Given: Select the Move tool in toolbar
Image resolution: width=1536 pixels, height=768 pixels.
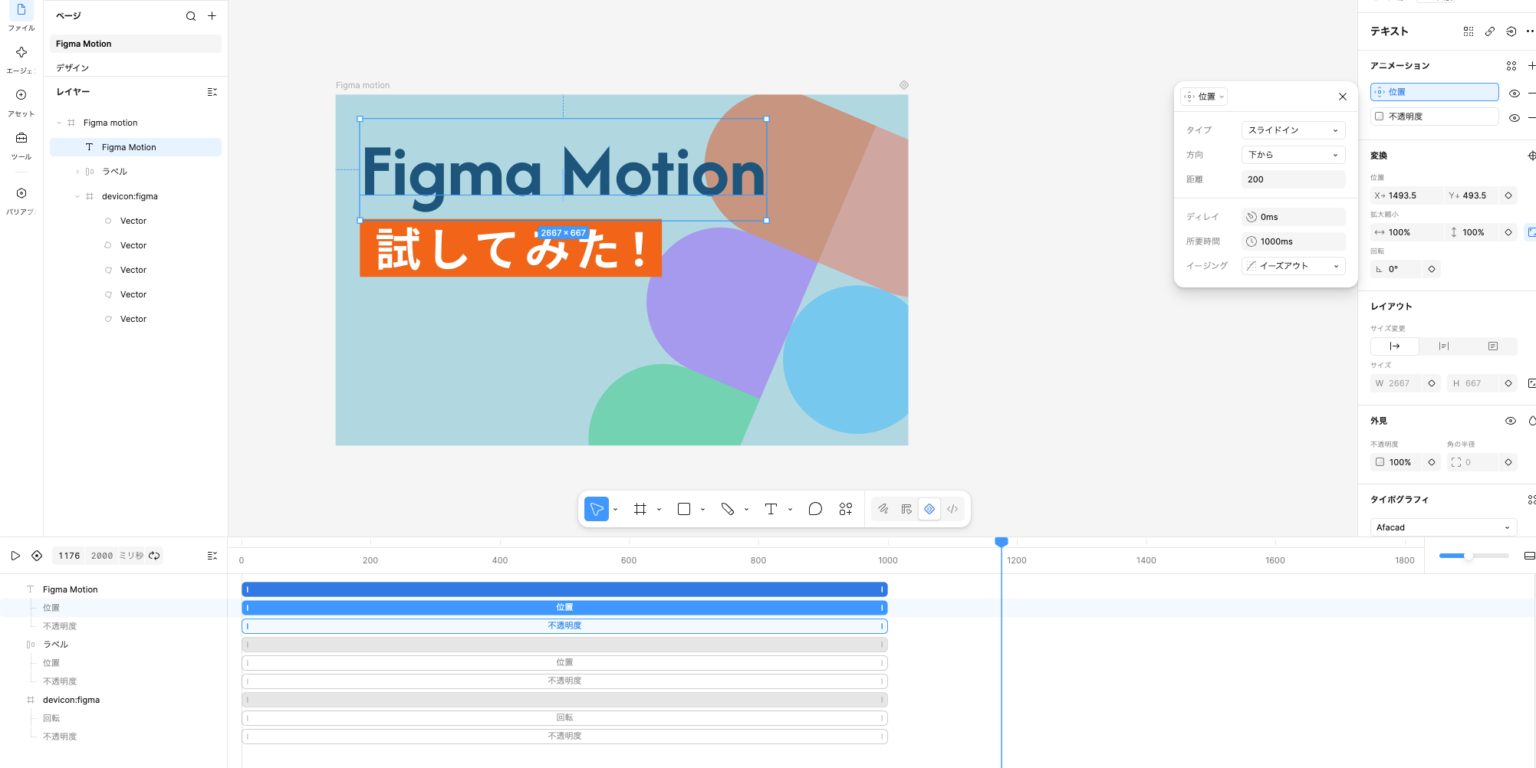Looking at the screenshot, I should pyautogui.click(x=596, y=509).
